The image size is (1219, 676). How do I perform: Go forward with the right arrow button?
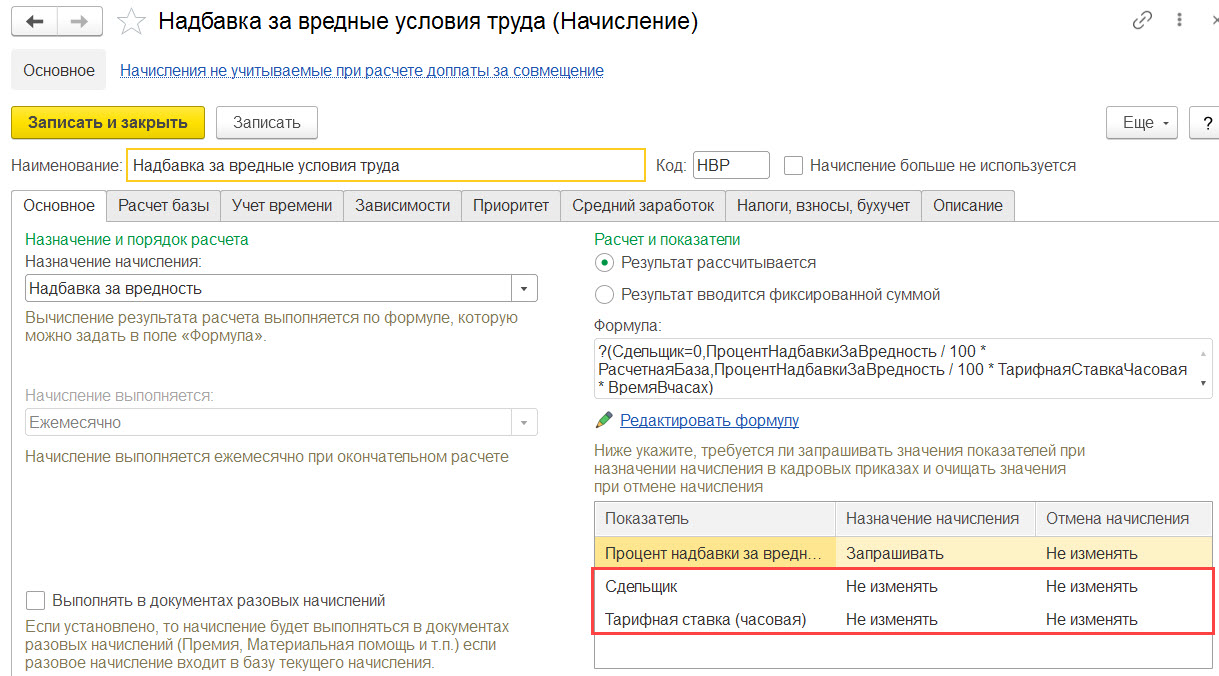click(82, 21)
